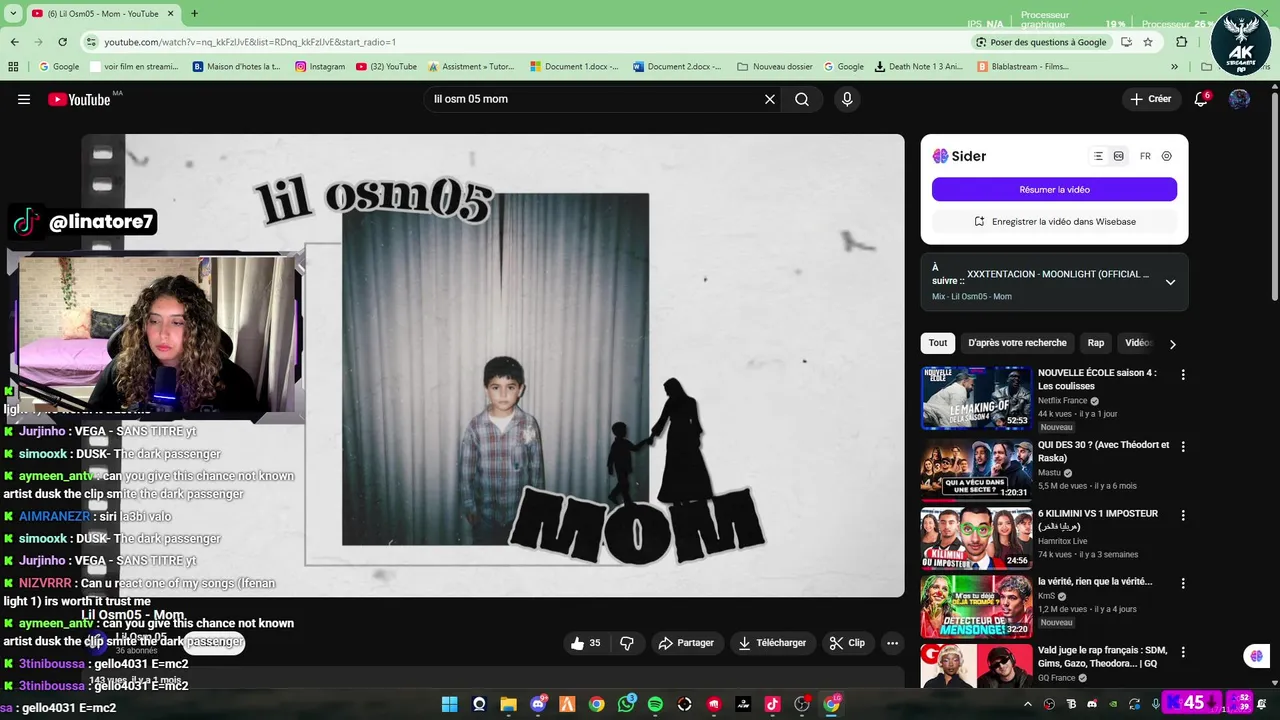Open options menu for la vérité video
Image resolution: width=1280 pixels, height=720 pixels.
(1183, 584)
